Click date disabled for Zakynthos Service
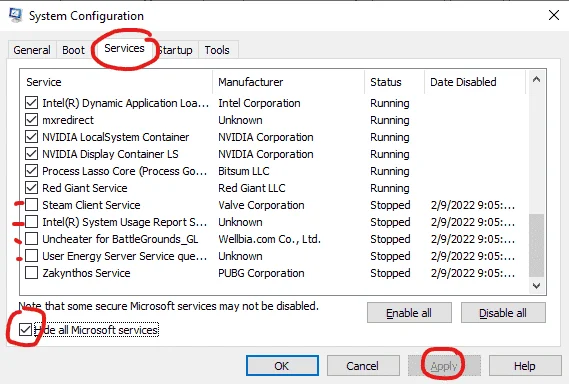The image size is (569, 384). click(473, 273)
